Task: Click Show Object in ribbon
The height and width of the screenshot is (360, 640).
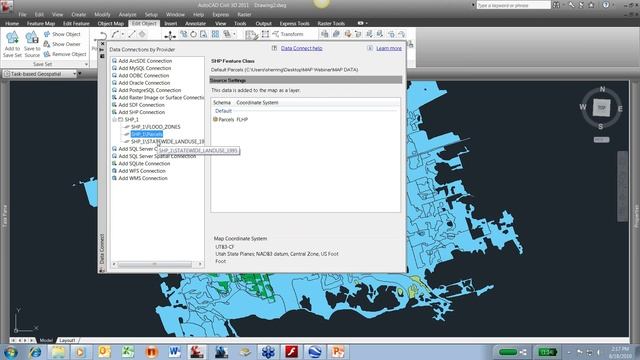Action: 62,34
